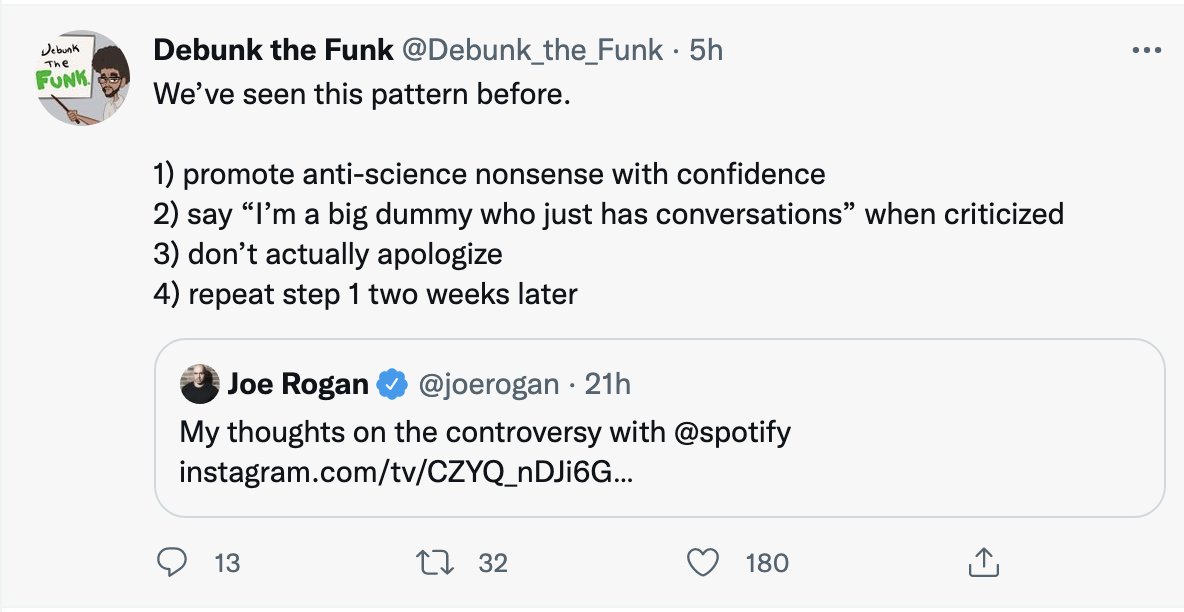Click the 5h tweet timestamp
This screenshot has height=612, width=1184.
pos(707,51)
